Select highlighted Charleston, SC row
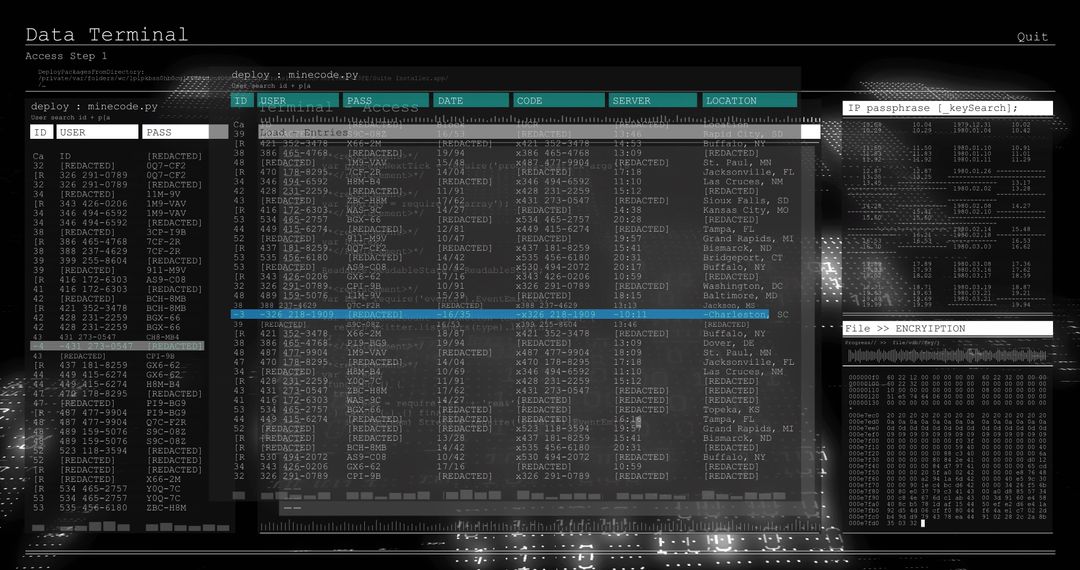 500,315
